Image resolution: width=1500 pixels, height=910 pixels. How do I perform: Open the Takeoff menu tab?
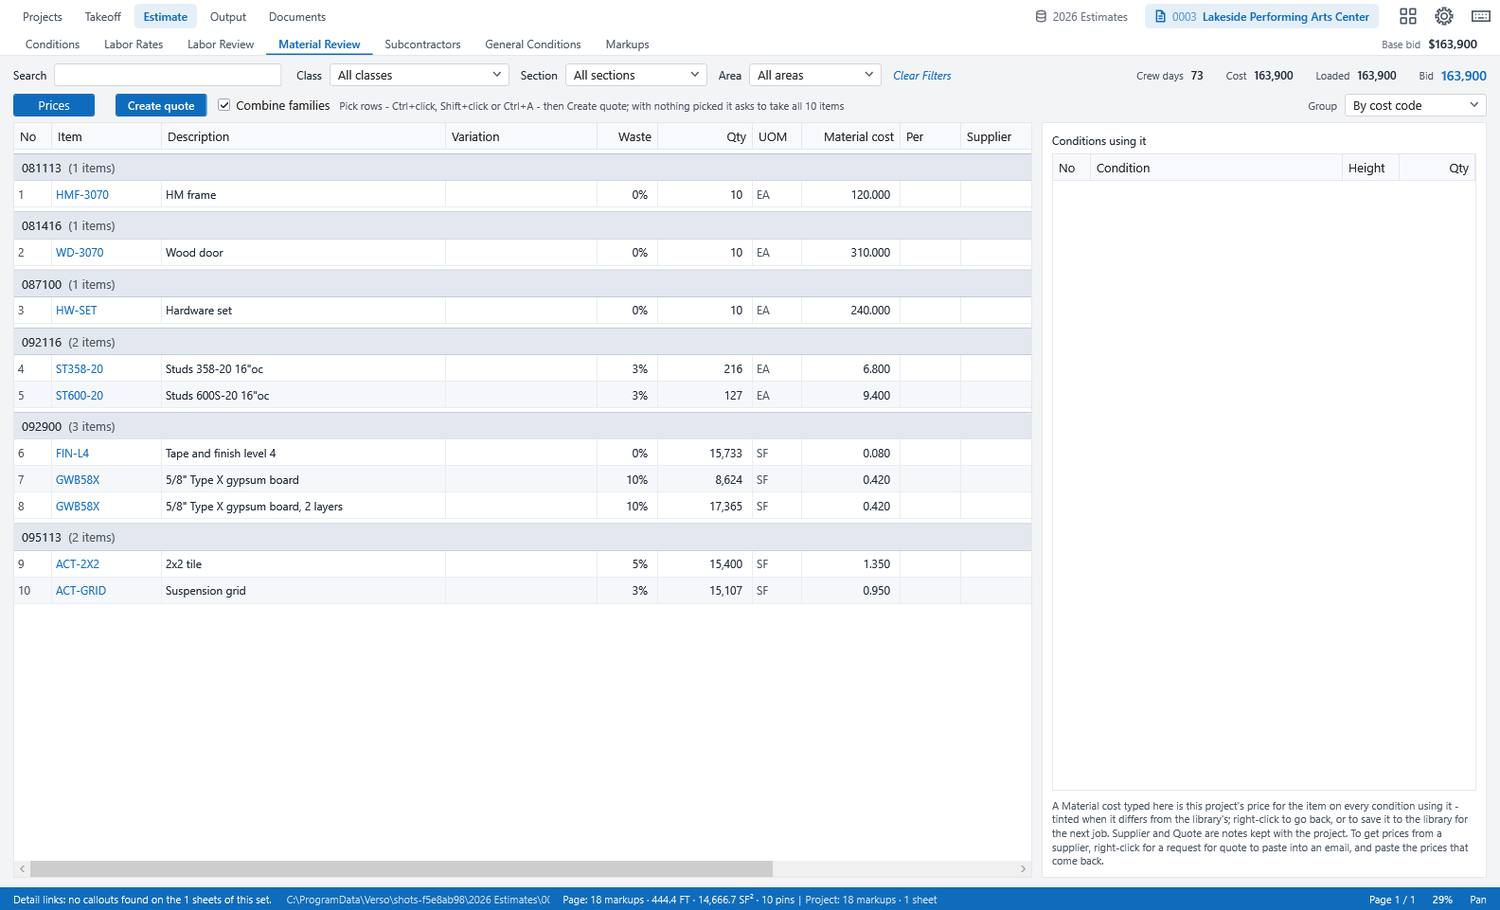[x=103, y=17]
